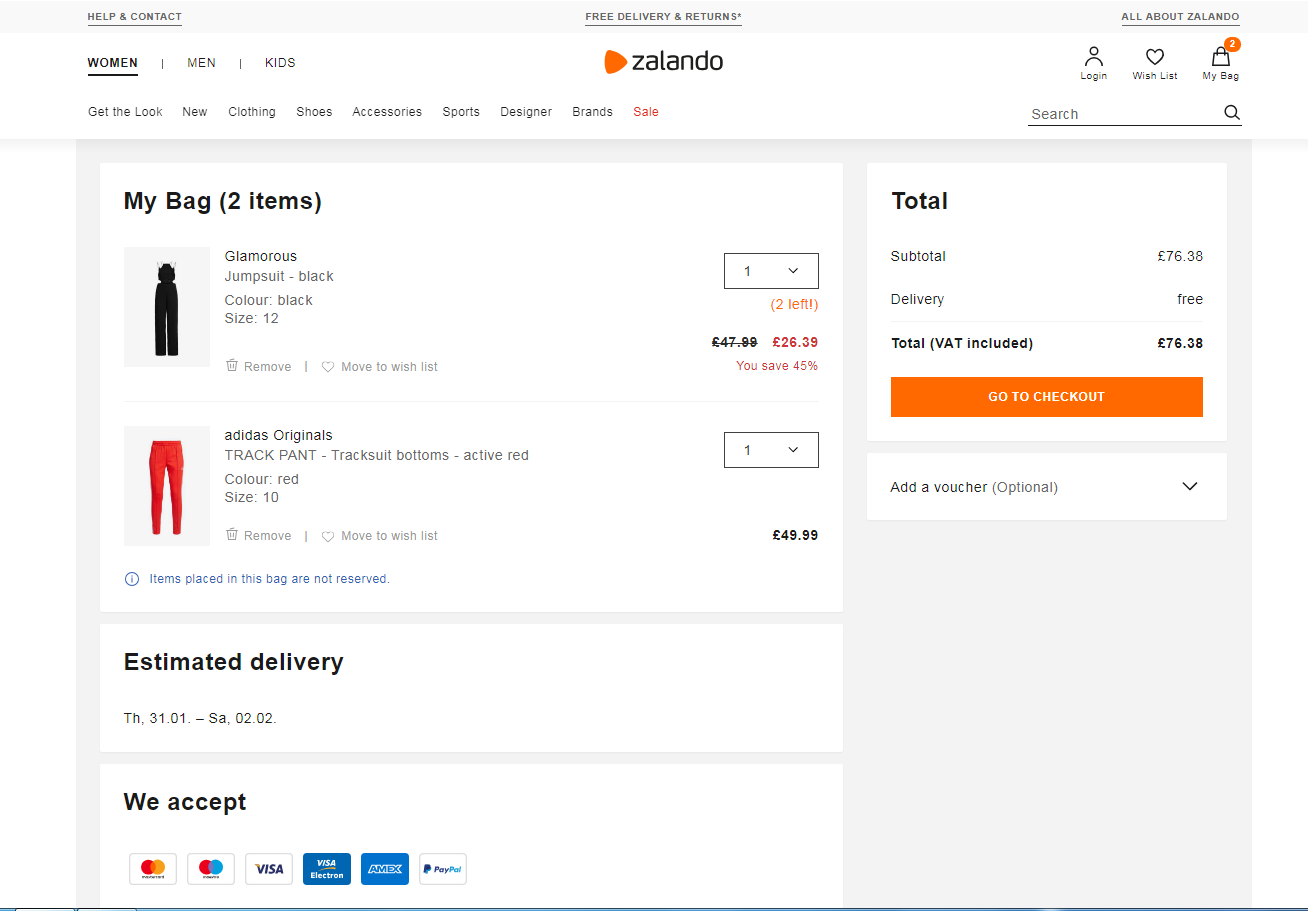Screen dimensions: 1308x911
Task: Open the Shoes menu
Action: pos(314,112)
